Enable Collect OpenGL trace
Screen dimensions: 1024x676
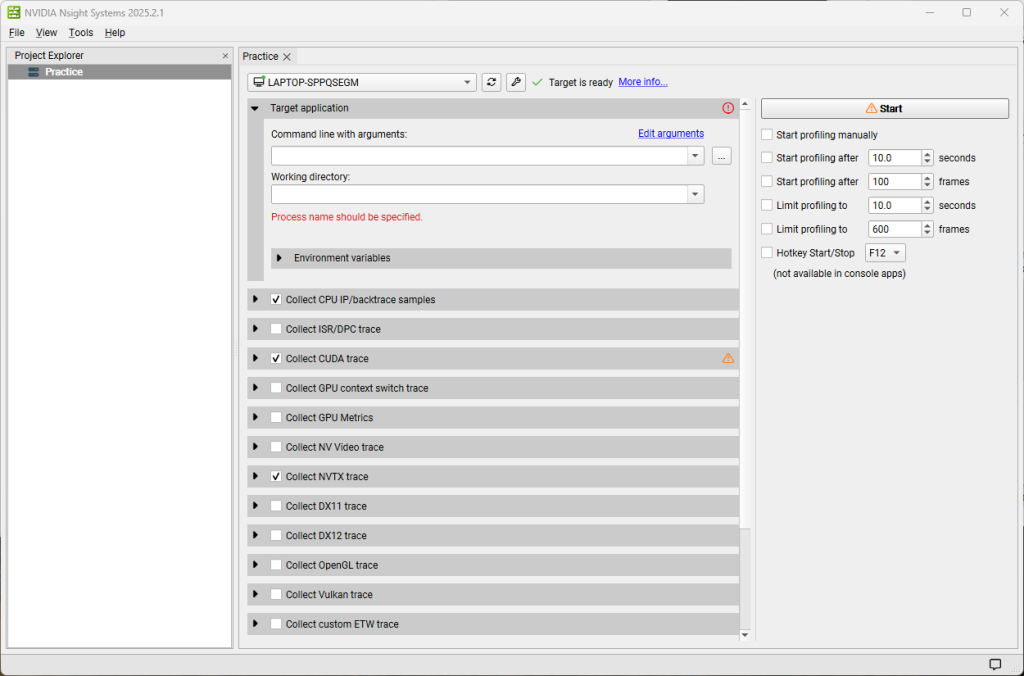pyautogui.click(x=276, y=565)
